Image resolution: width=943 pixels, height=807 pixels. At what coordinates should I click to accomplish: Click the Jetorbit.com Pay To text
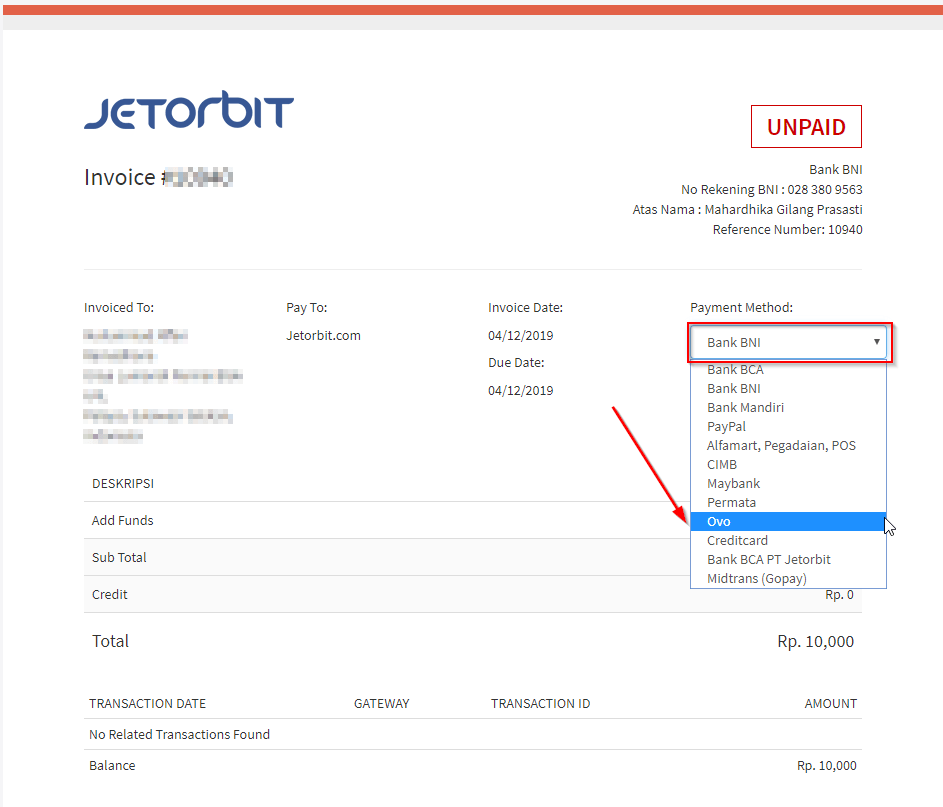click(324, 336)
